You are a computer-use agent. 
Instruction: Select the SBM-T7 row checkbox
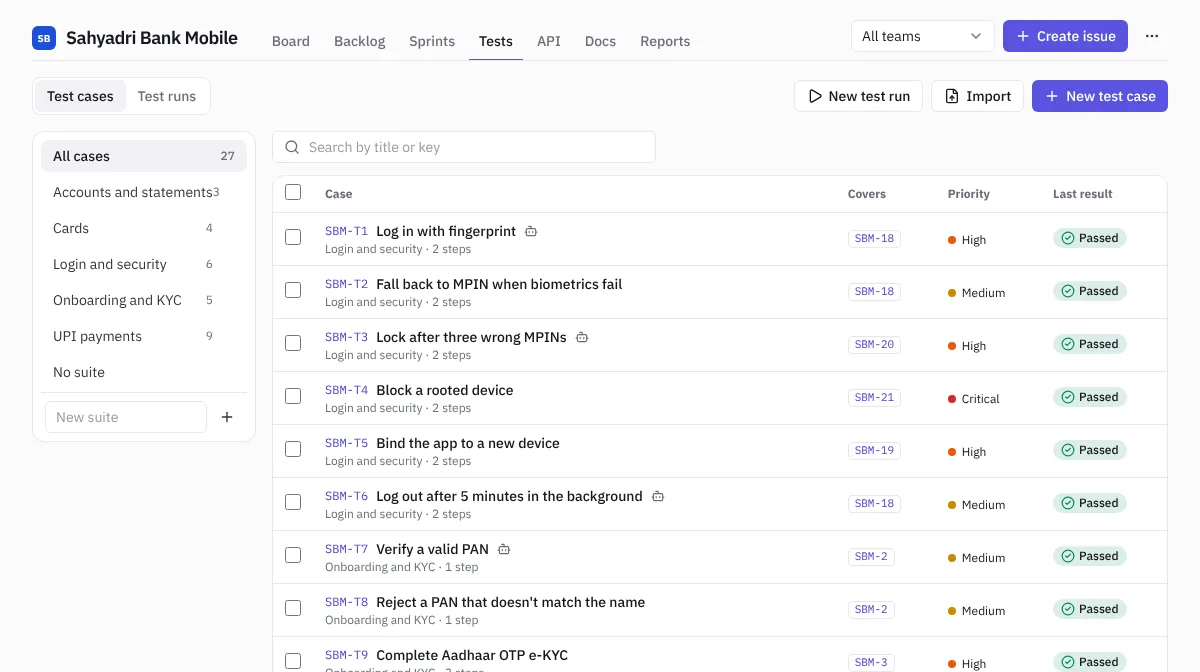[293, 555]
